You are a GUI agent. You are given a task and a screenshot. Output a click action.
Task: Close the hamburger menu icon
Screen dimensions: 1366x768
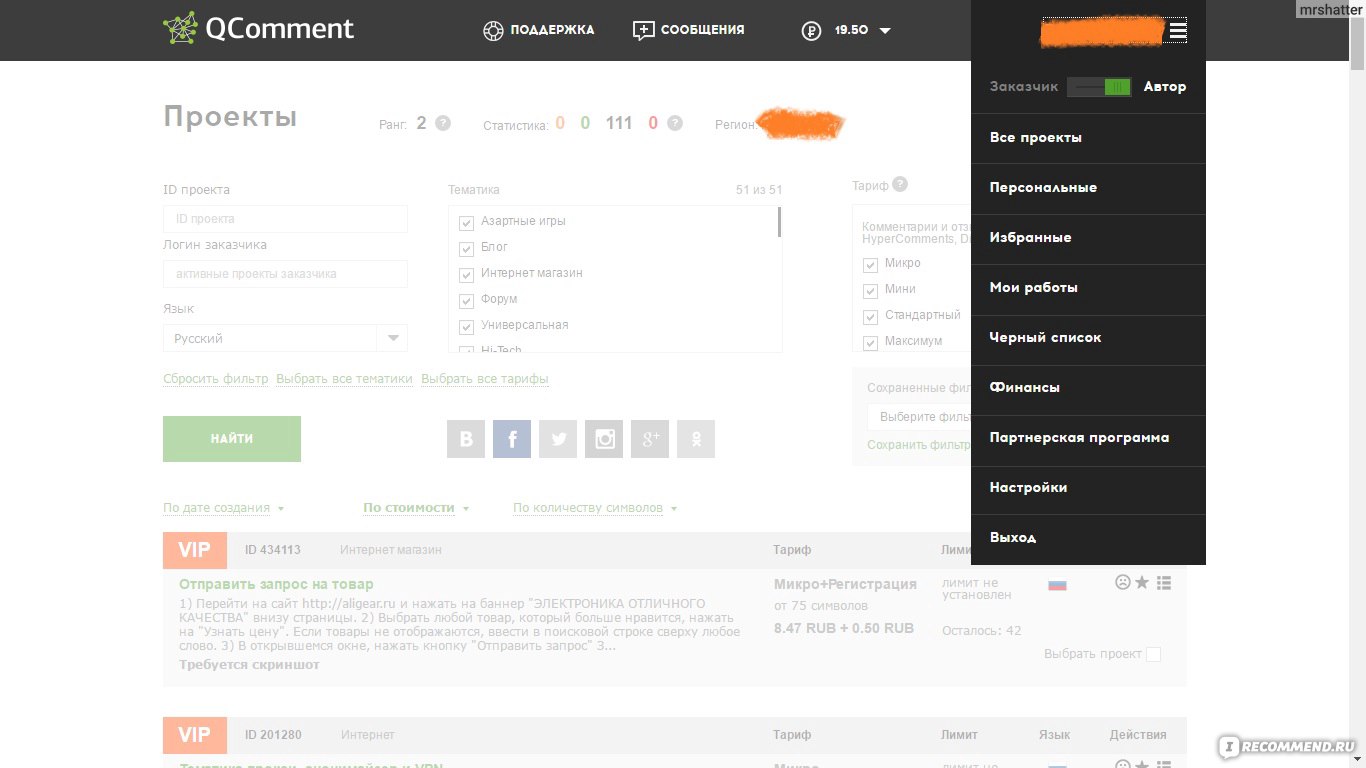[1178, 31]
